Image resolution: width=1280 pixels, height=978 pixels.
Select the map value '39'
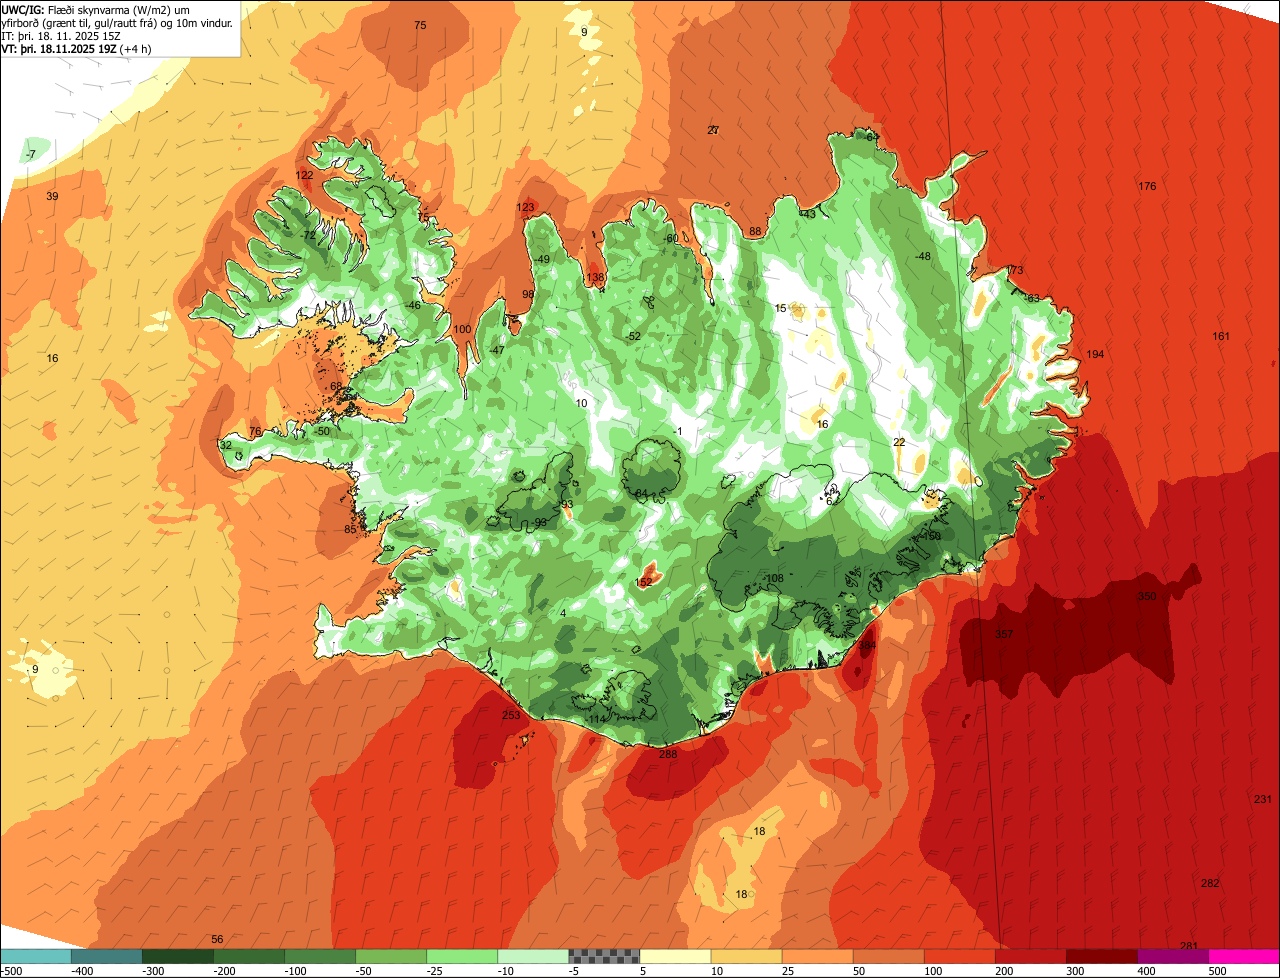(x=52, y=196)
